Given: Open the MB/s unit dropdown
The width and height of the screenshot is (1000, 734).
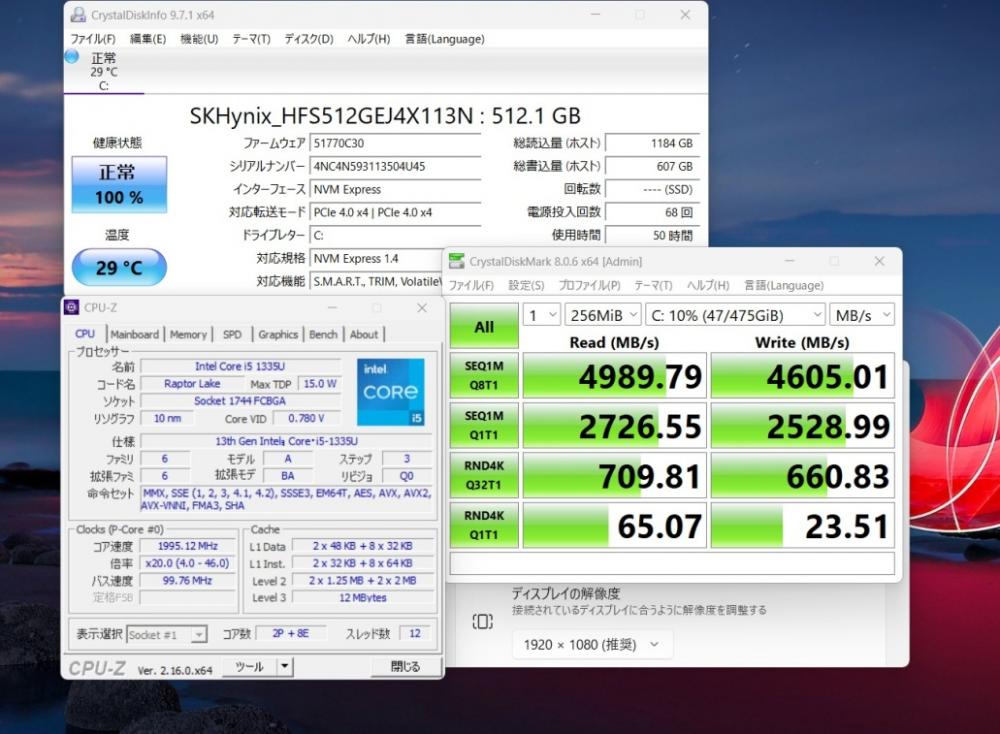Looking at the screenshot, I should click(861, 315).
